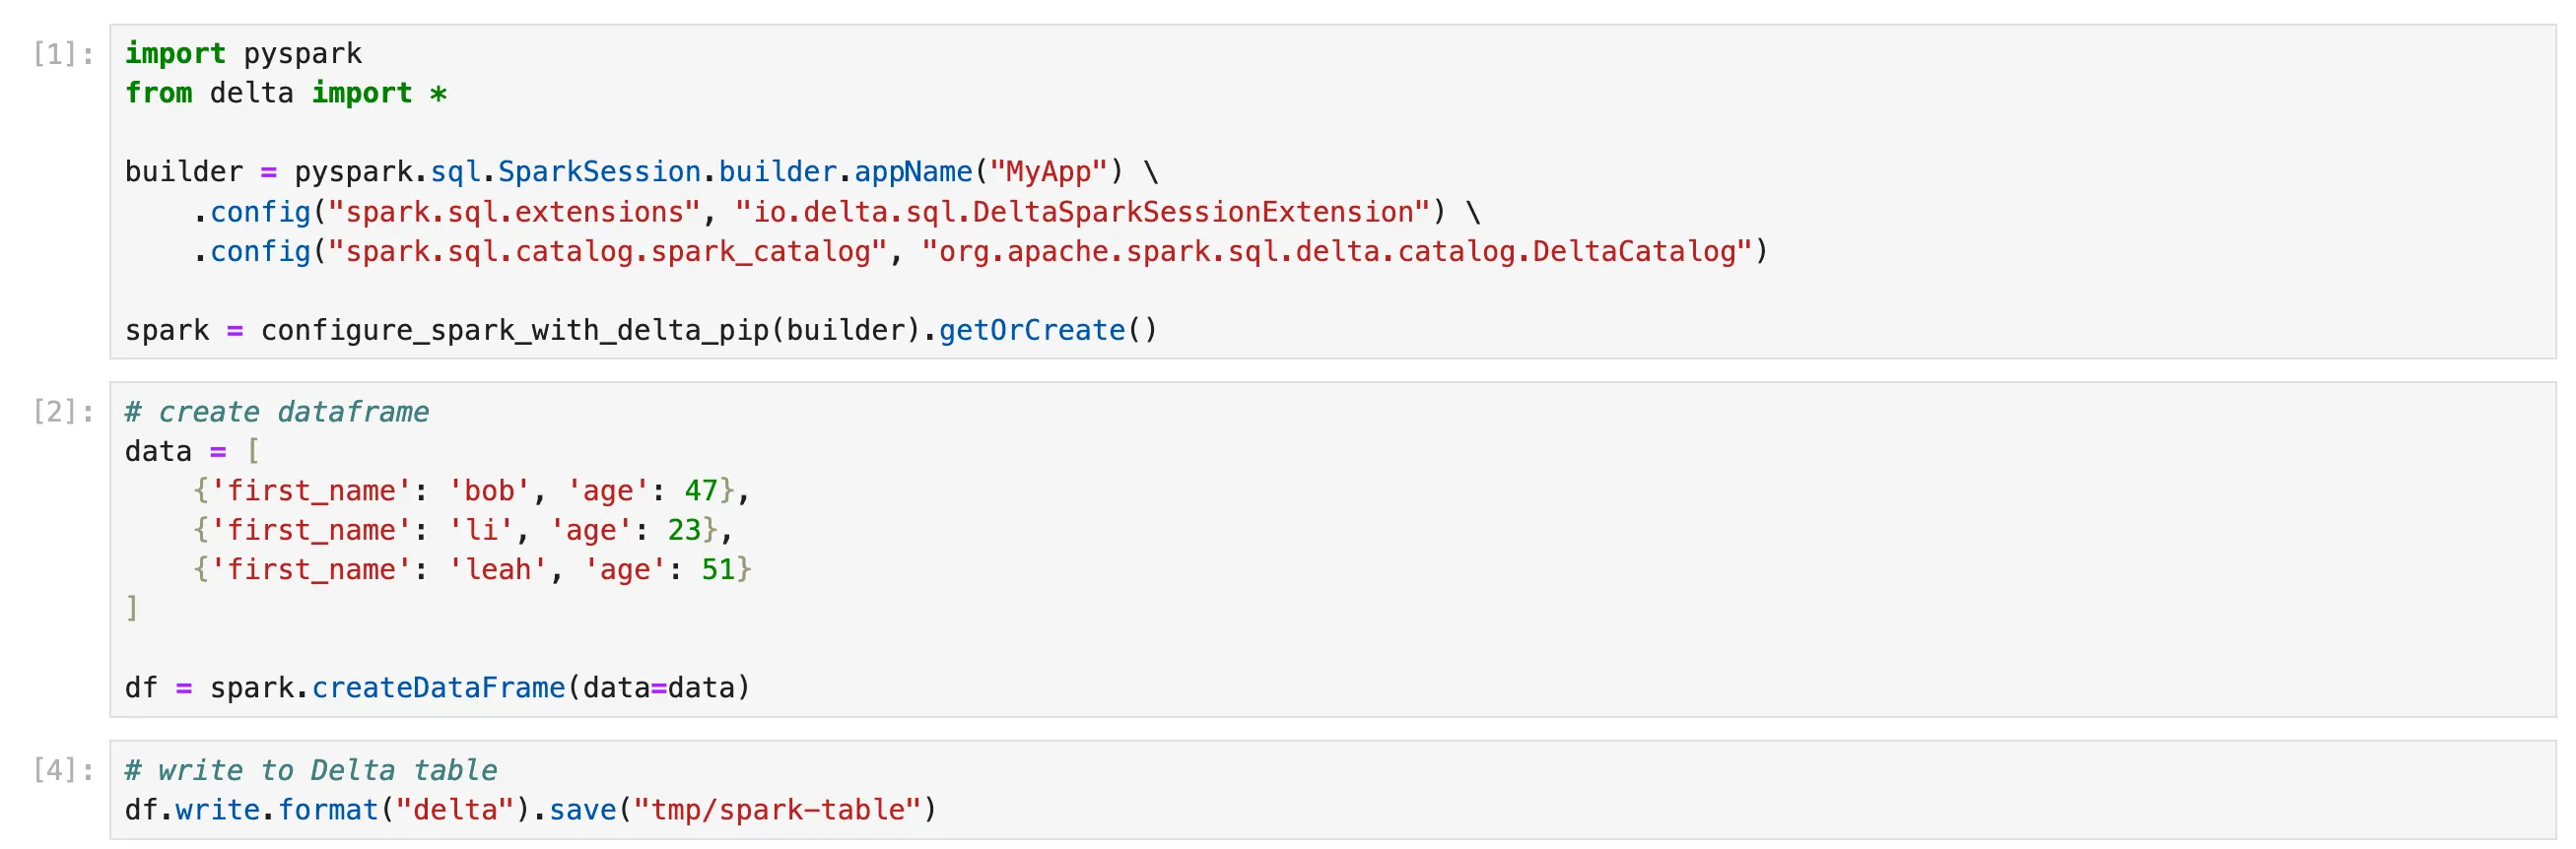The height and width of the screenshot is (849, 2576).
Task: Click the '# create dataframe' comment
Action: tap(277, 412)
